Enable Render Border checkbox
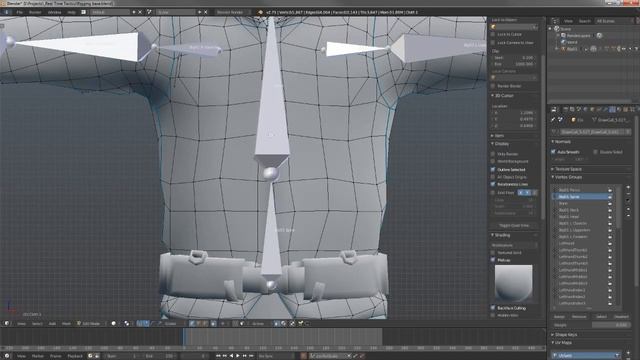Image resolution: width=640 pixels, height=360 pixels. (493, 86)
